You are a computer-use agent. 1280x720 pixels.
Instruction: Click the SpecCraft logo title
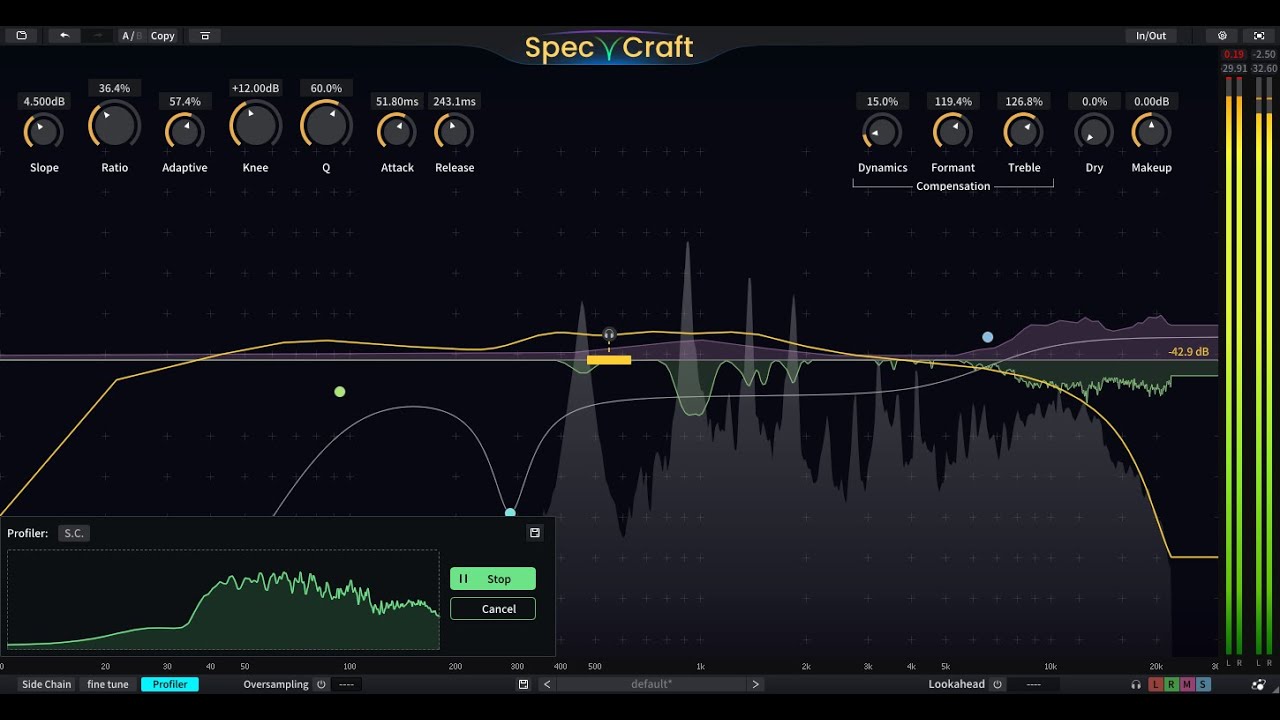pyautogui.click(x=609, y=47)
